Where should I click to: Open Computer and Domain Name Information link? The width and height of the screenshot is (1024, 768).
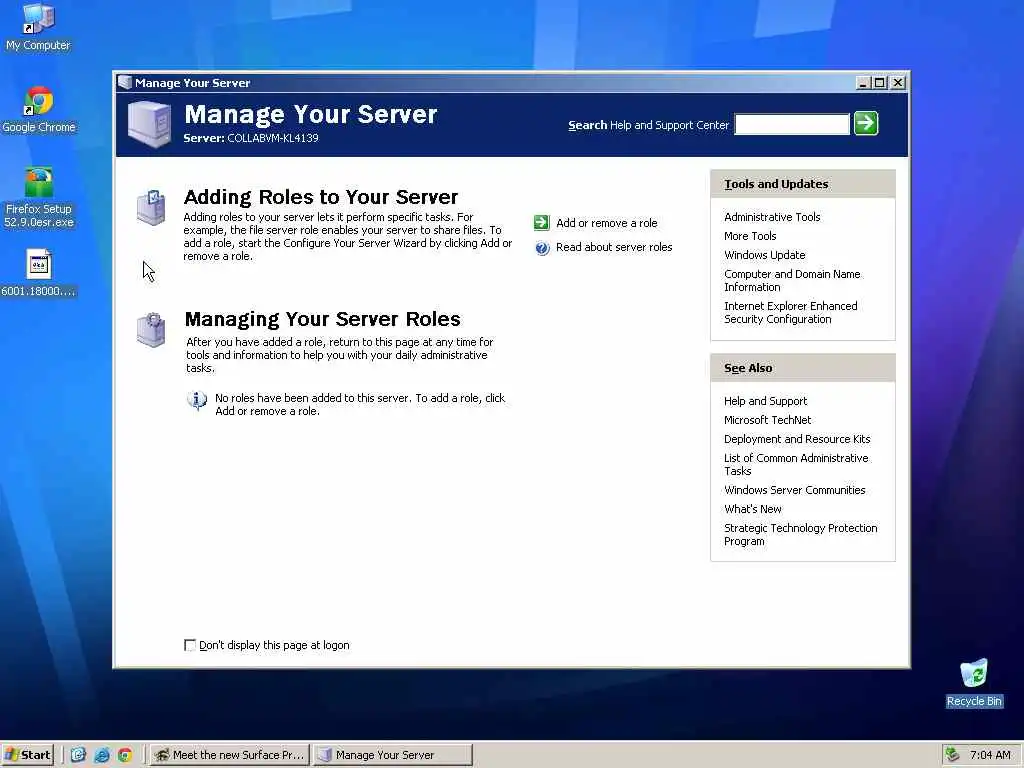pos(792,281)
